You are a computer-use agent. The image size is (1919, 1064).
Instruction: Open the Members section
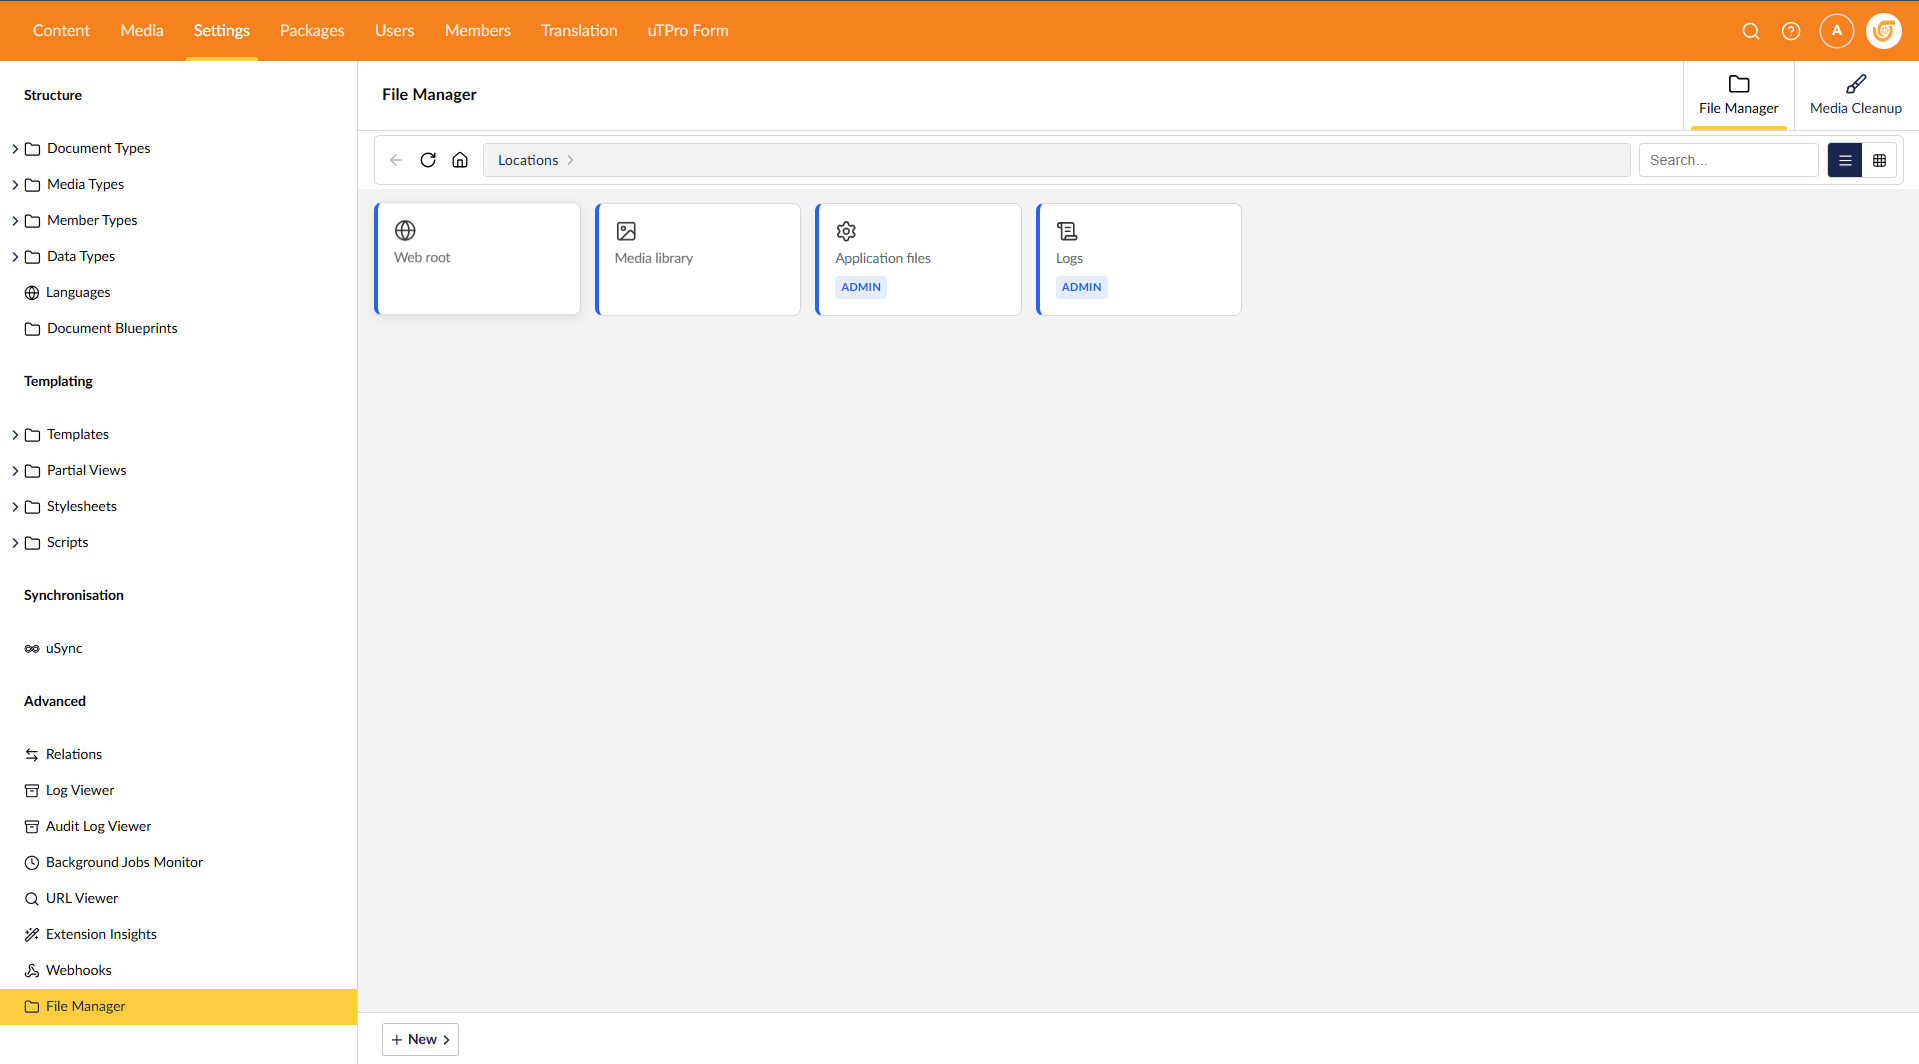point(478,31)
